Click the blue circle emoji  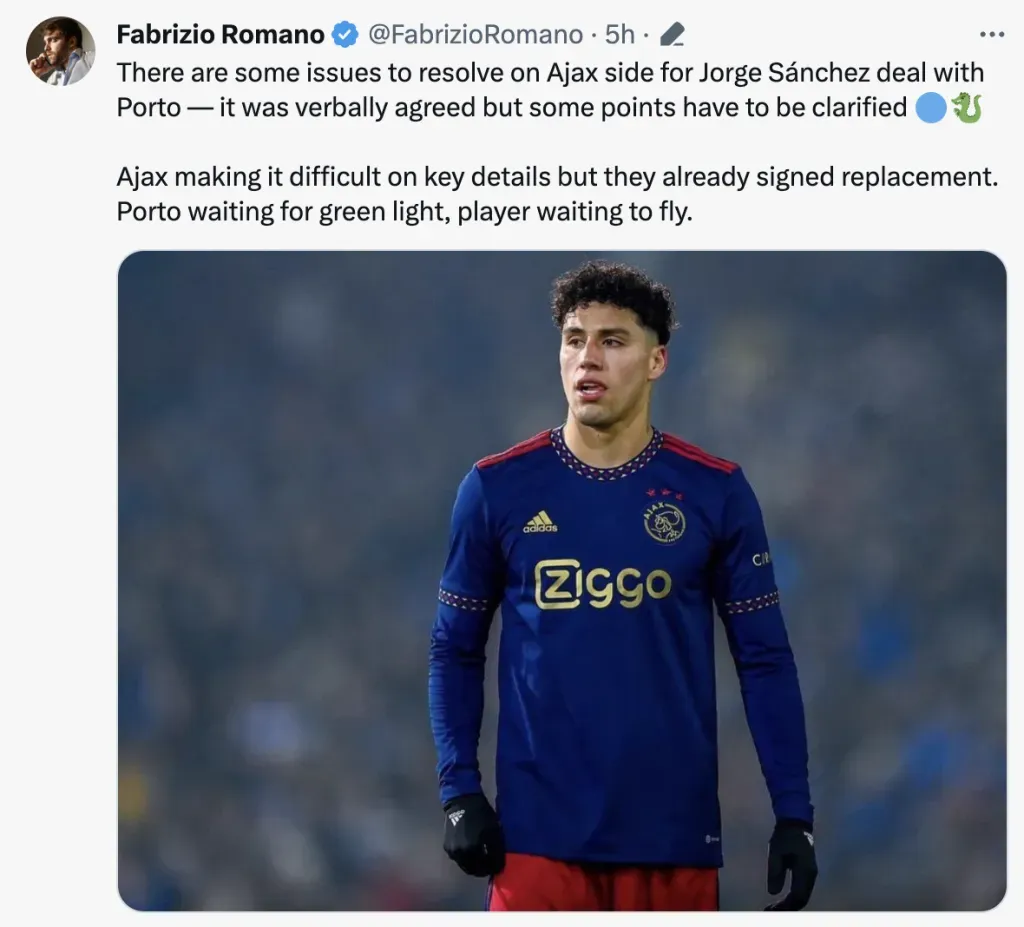pyautogui.click(x=931, y=107)
